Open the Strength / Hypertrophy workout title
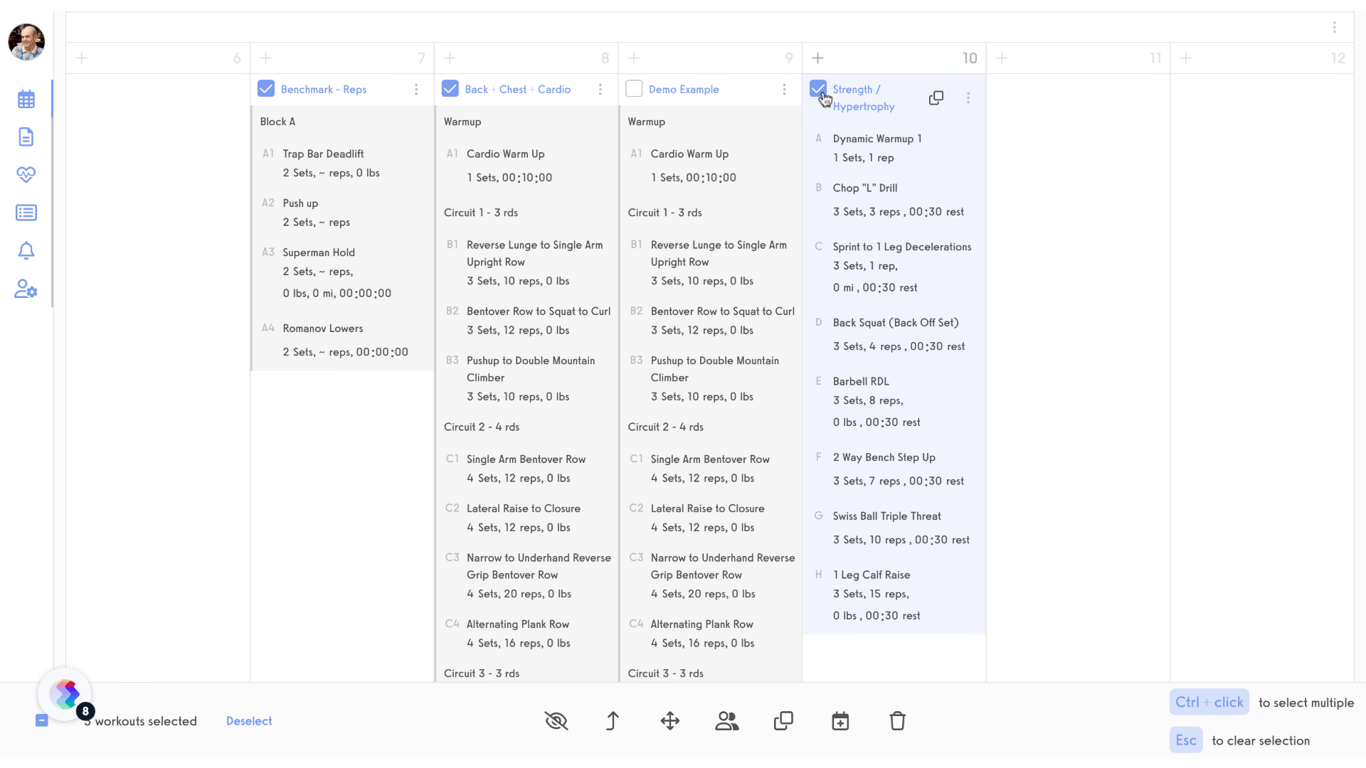This screenshot has width=1366, height=768. click(x=863, y=98)
